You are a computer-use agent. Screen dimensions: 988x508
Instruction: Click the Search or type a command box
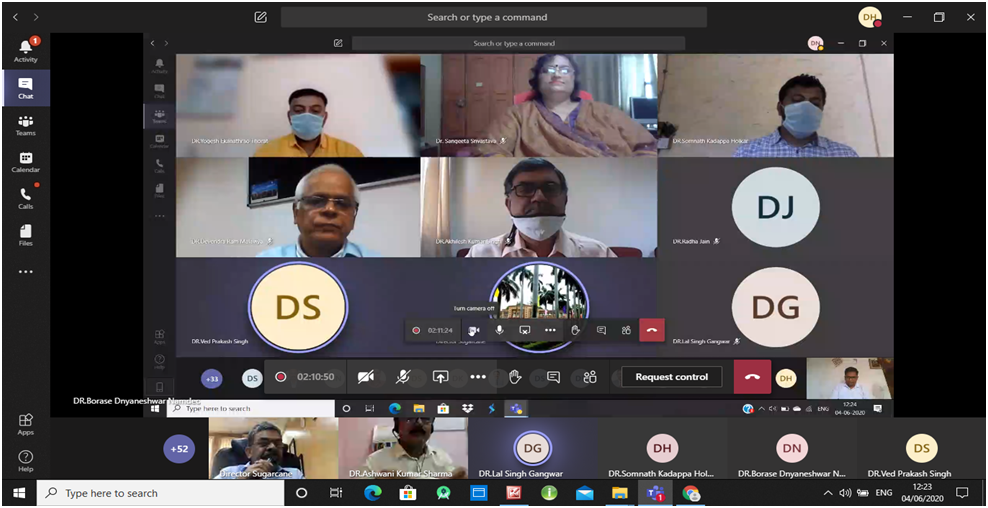coord(493,17)
